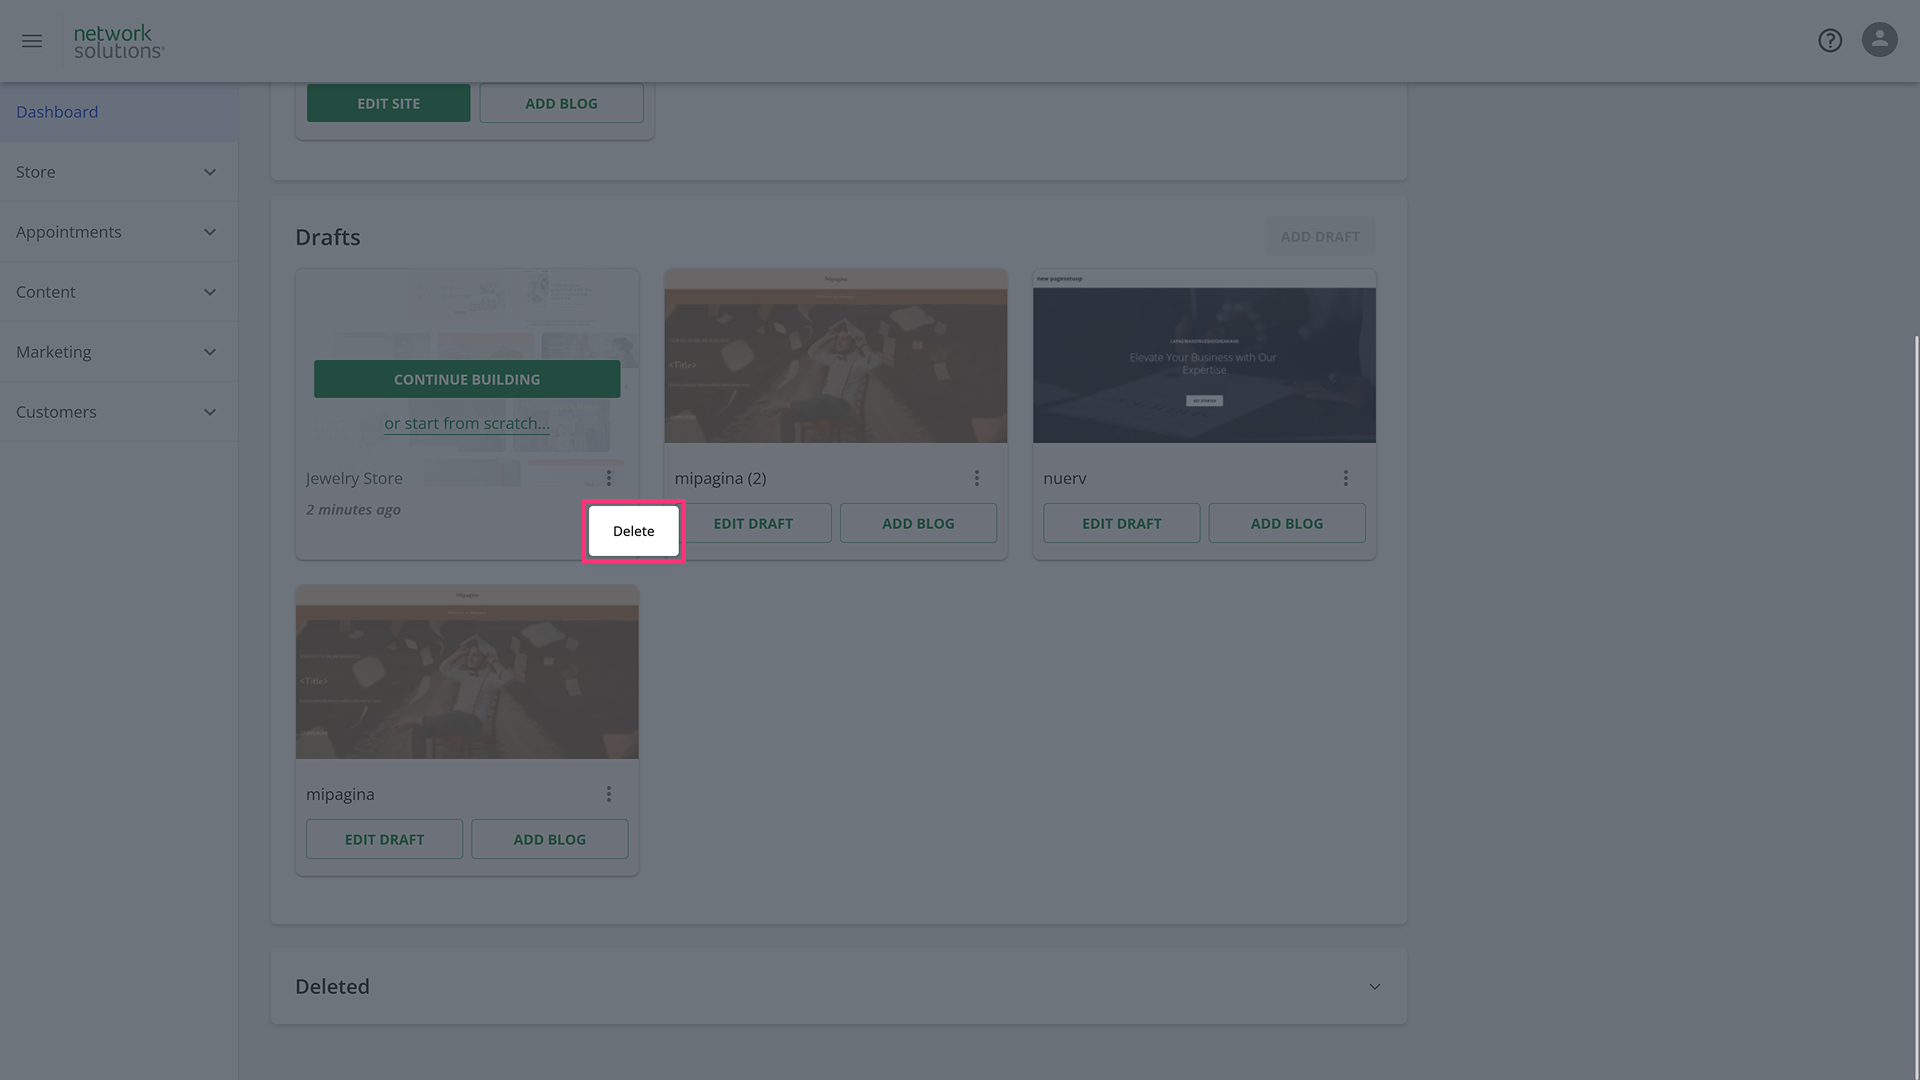Click Add Blog under mipagina draft
Image resolution: width=1920 pixels, height=1080 pixels.
[x=549, y=839]
